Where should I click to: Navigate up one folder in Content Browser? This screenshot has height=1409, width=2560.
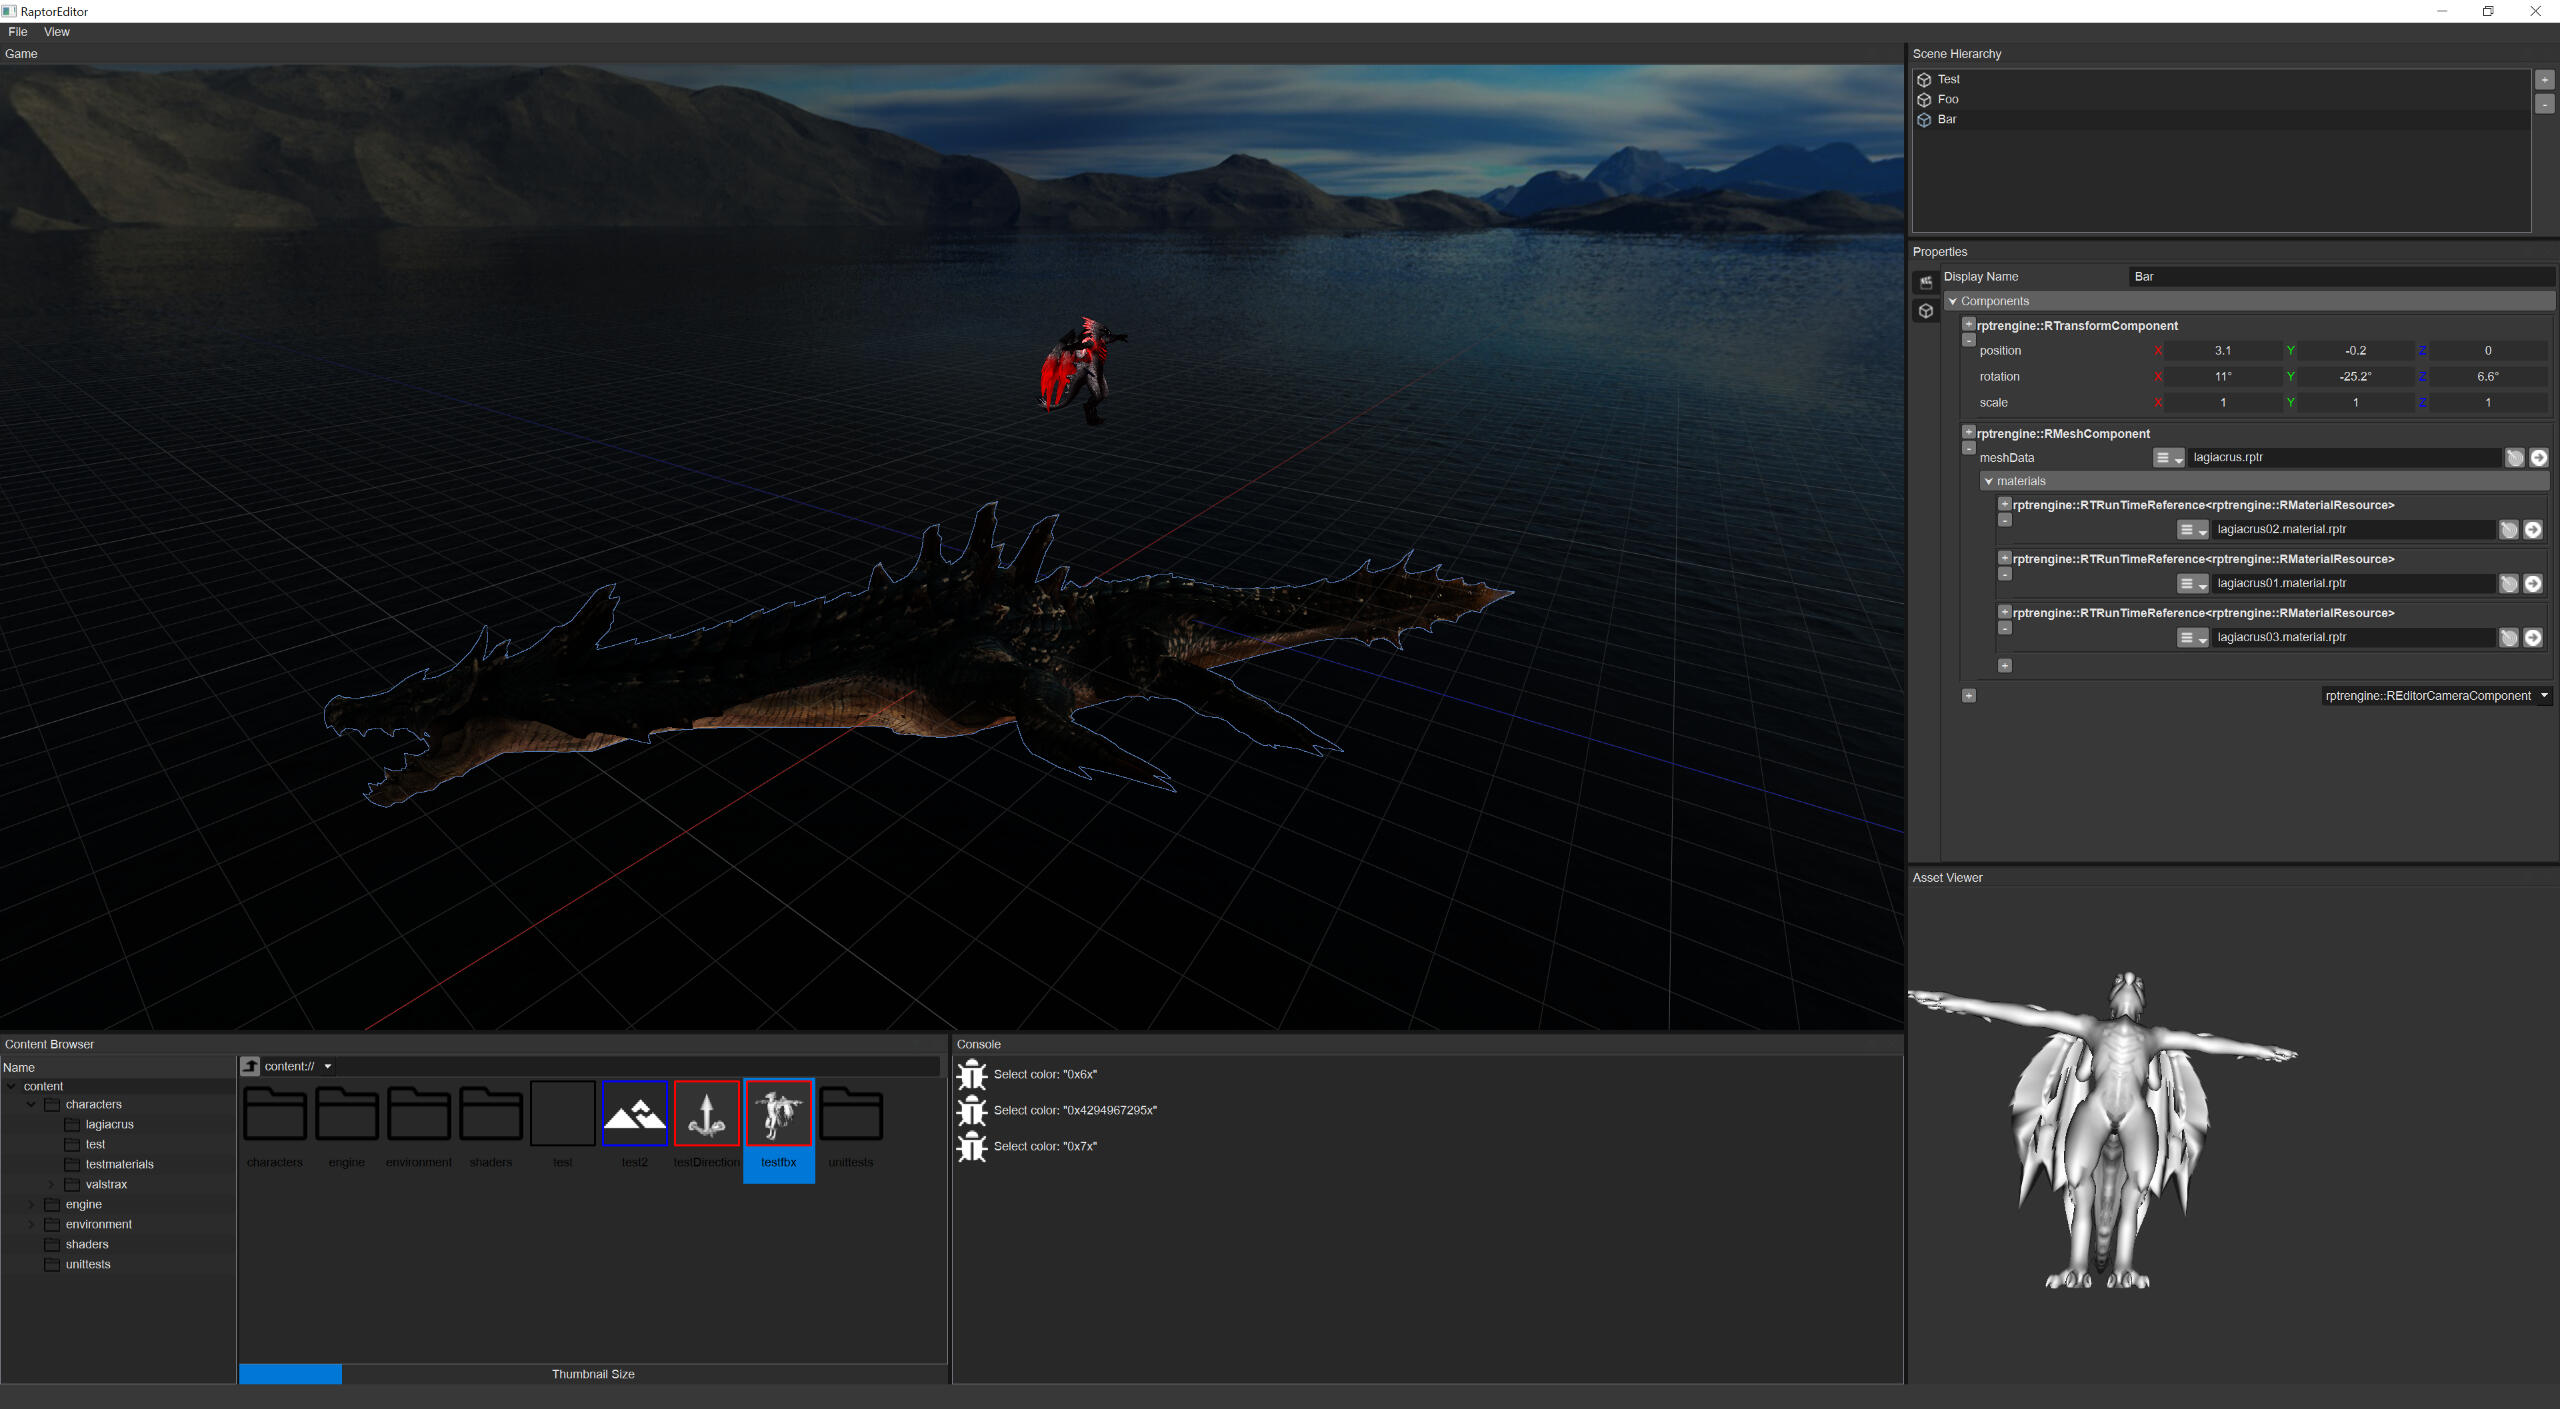point(250,1067)
